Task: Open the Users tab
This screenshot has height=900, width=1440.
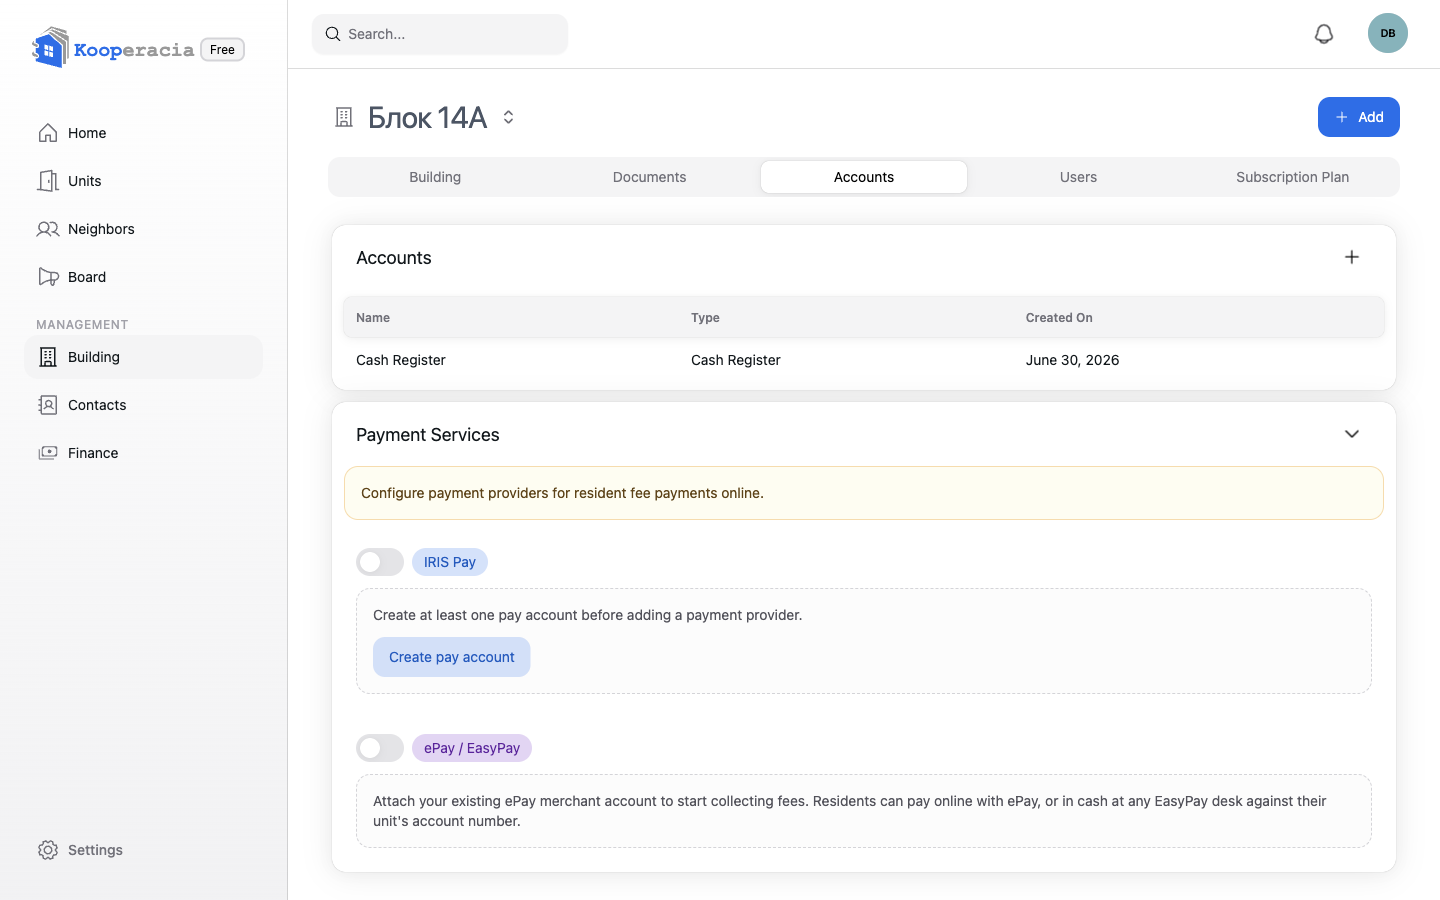Action: tap(1078, 177)
